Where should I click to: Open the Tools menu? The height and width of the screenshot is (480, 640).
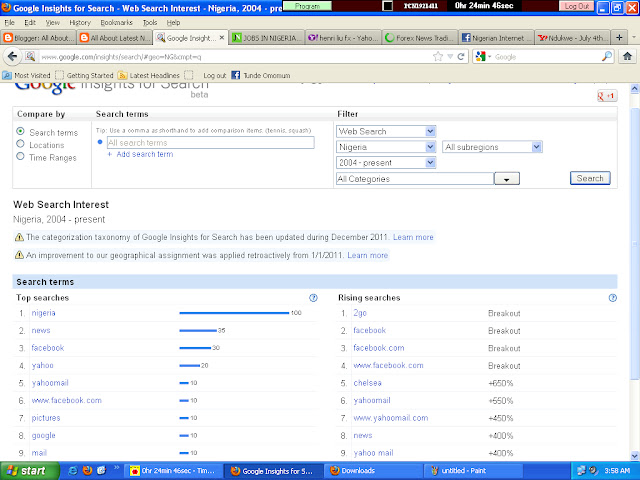(150, 22)
